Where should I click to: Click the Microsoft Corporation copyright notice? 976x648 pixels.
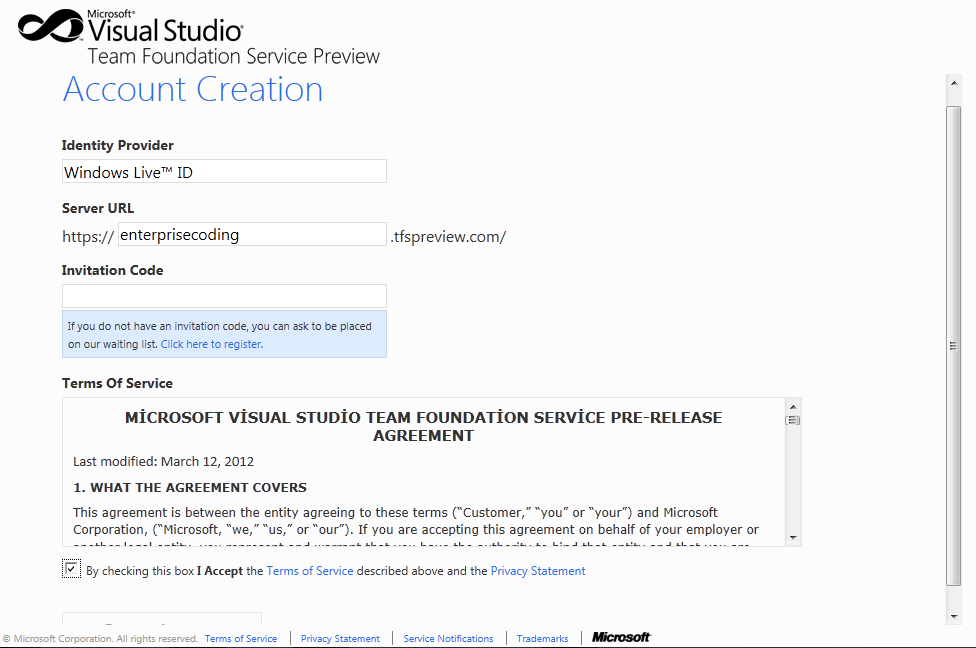coord(100,639)
